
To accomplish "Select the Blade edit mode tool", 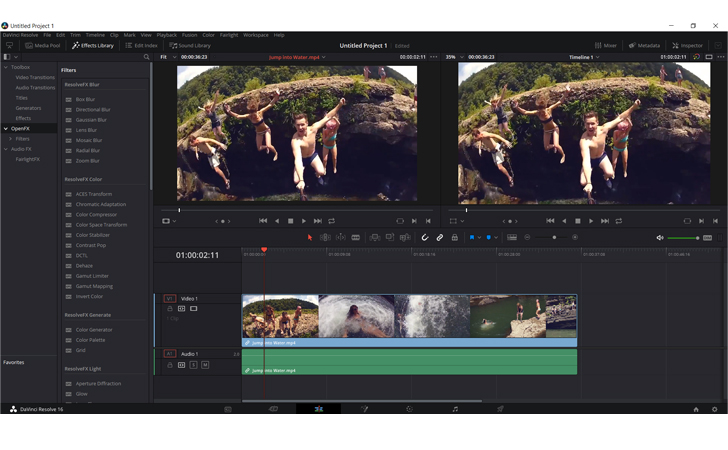I will 356,238.
